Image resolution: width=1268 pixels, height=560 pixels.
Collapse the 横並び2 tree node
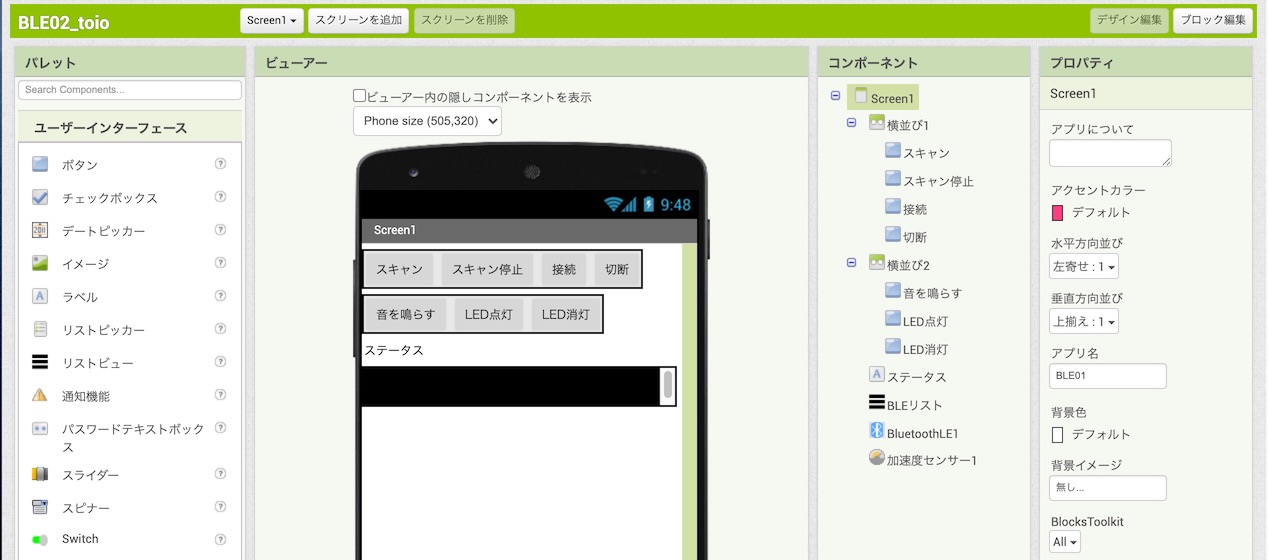click(x=851, y=263)
